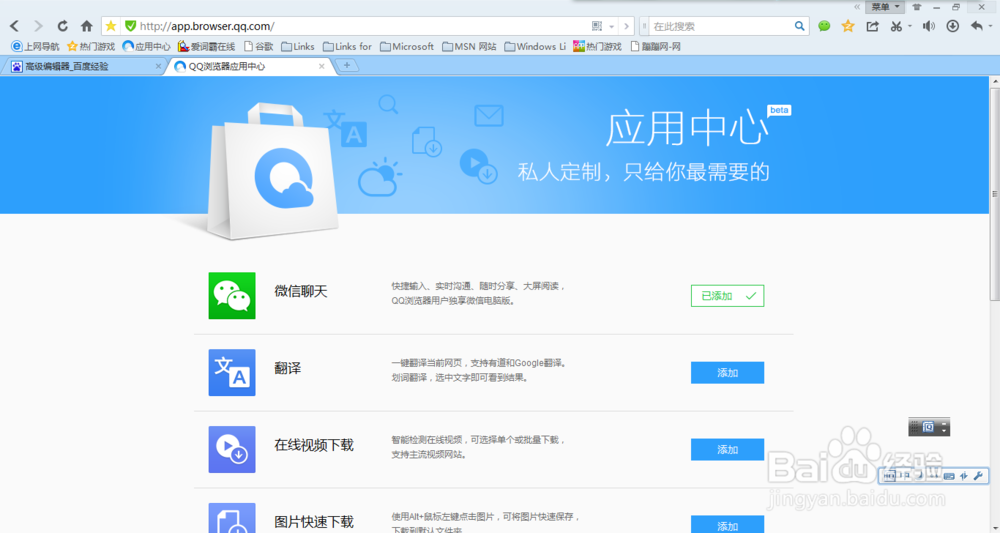Open the download manager icon
Screen dimensions: 1000x533
click(953, 26)
